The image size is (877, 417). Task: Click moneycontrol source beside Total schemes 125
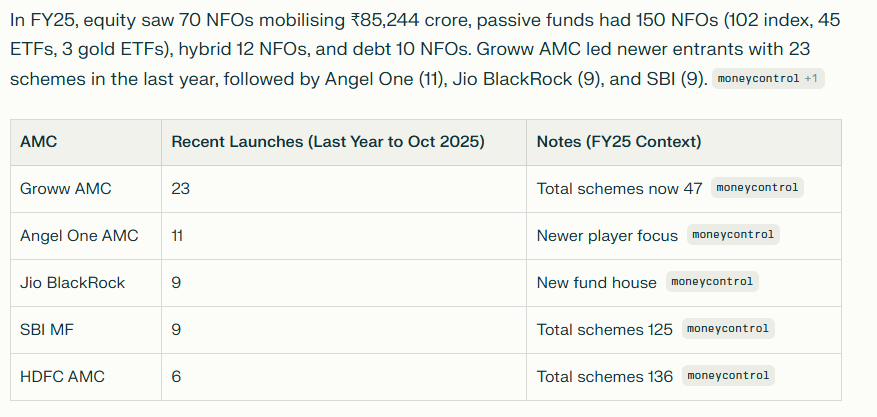click(x=728, y=329)
